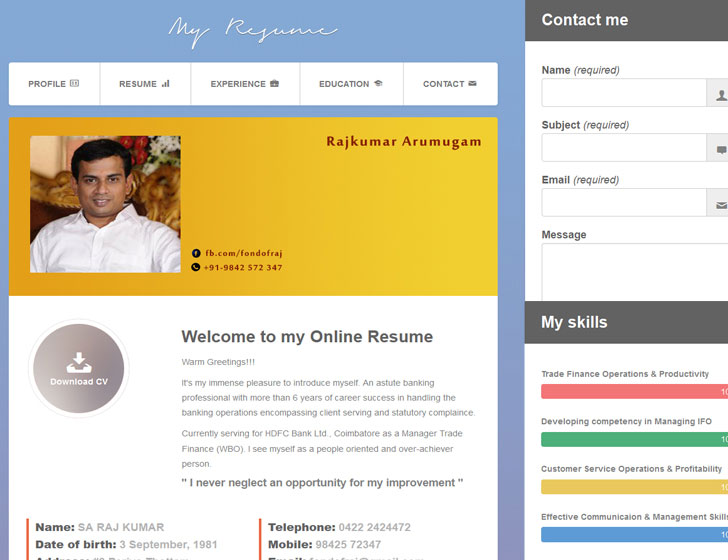Click the Name input field

click(x=623, y=93)
